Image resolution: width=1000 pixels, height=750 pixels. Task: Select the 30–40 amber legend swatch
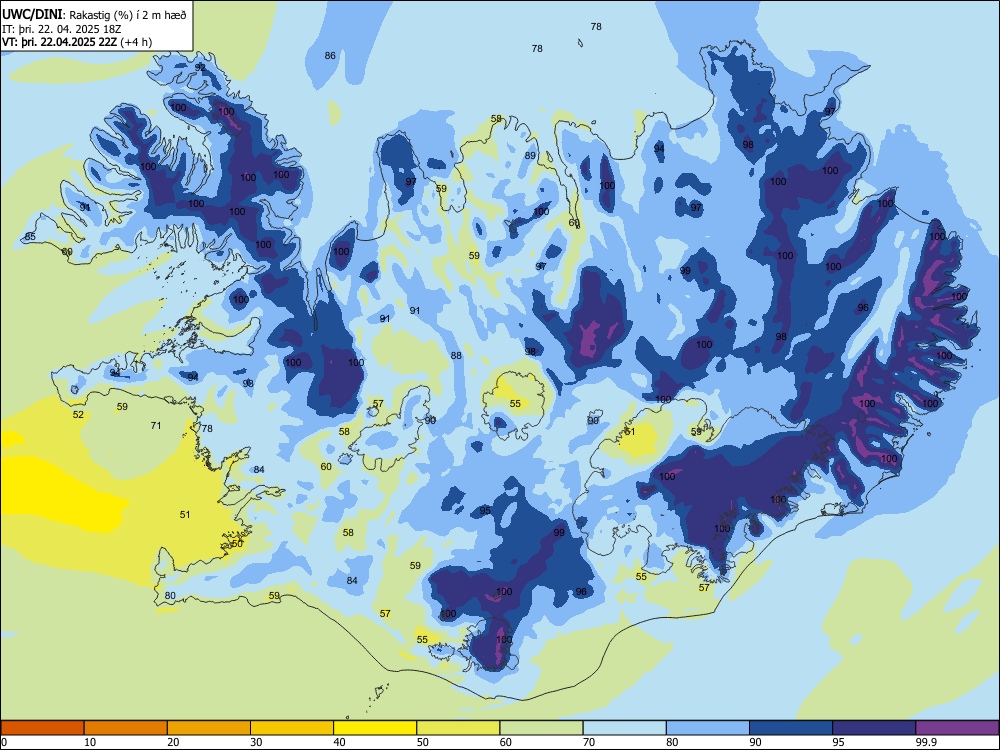[x=292, y=728]
